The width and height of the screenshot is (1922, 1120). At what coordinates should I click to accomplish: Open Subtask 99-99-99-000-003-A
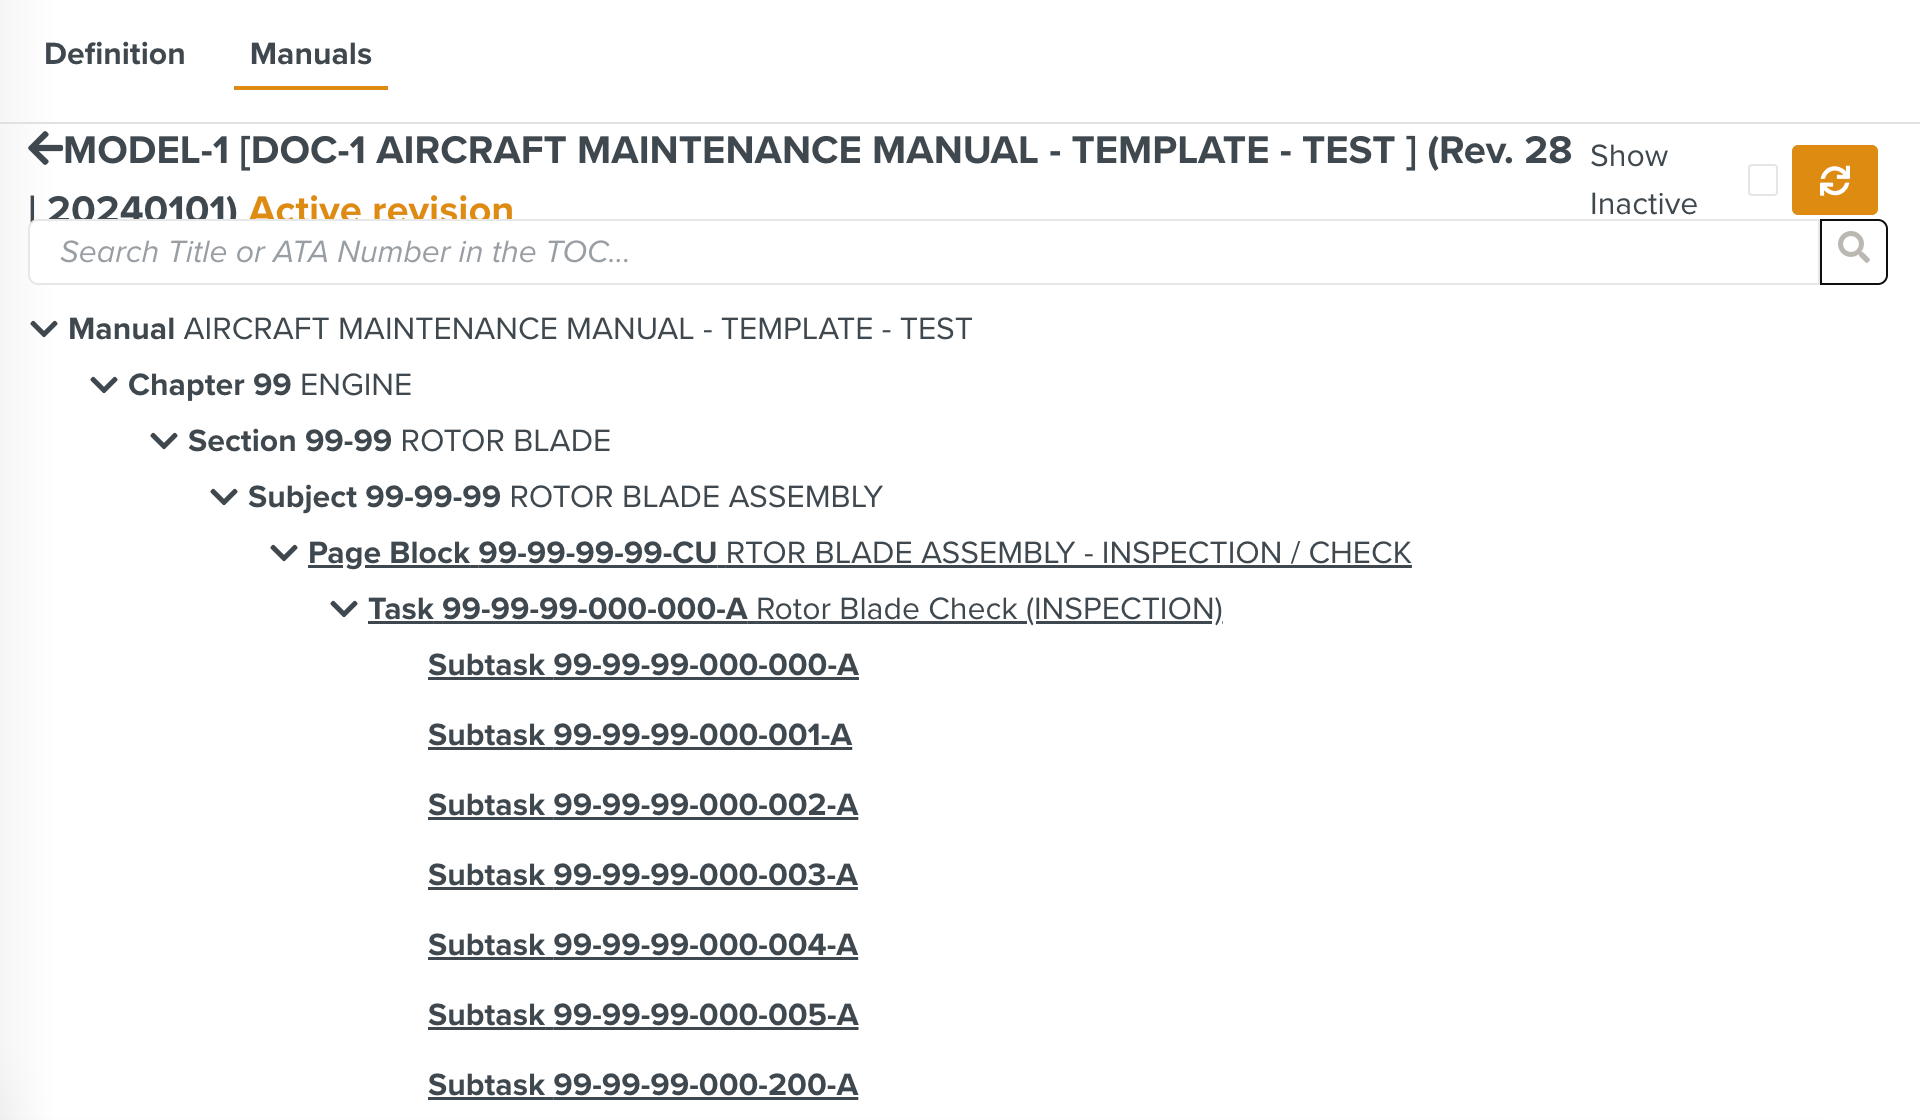(643, 874)
